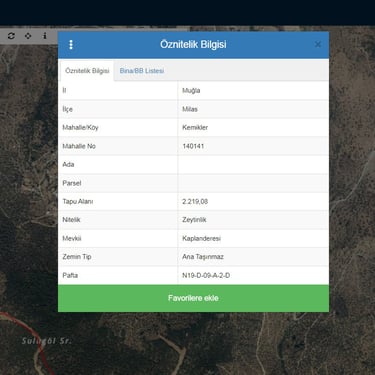Click the N19-D-09-A-2-D pafta value
Viewport: 375px width, 375px height.
point(206,275)
